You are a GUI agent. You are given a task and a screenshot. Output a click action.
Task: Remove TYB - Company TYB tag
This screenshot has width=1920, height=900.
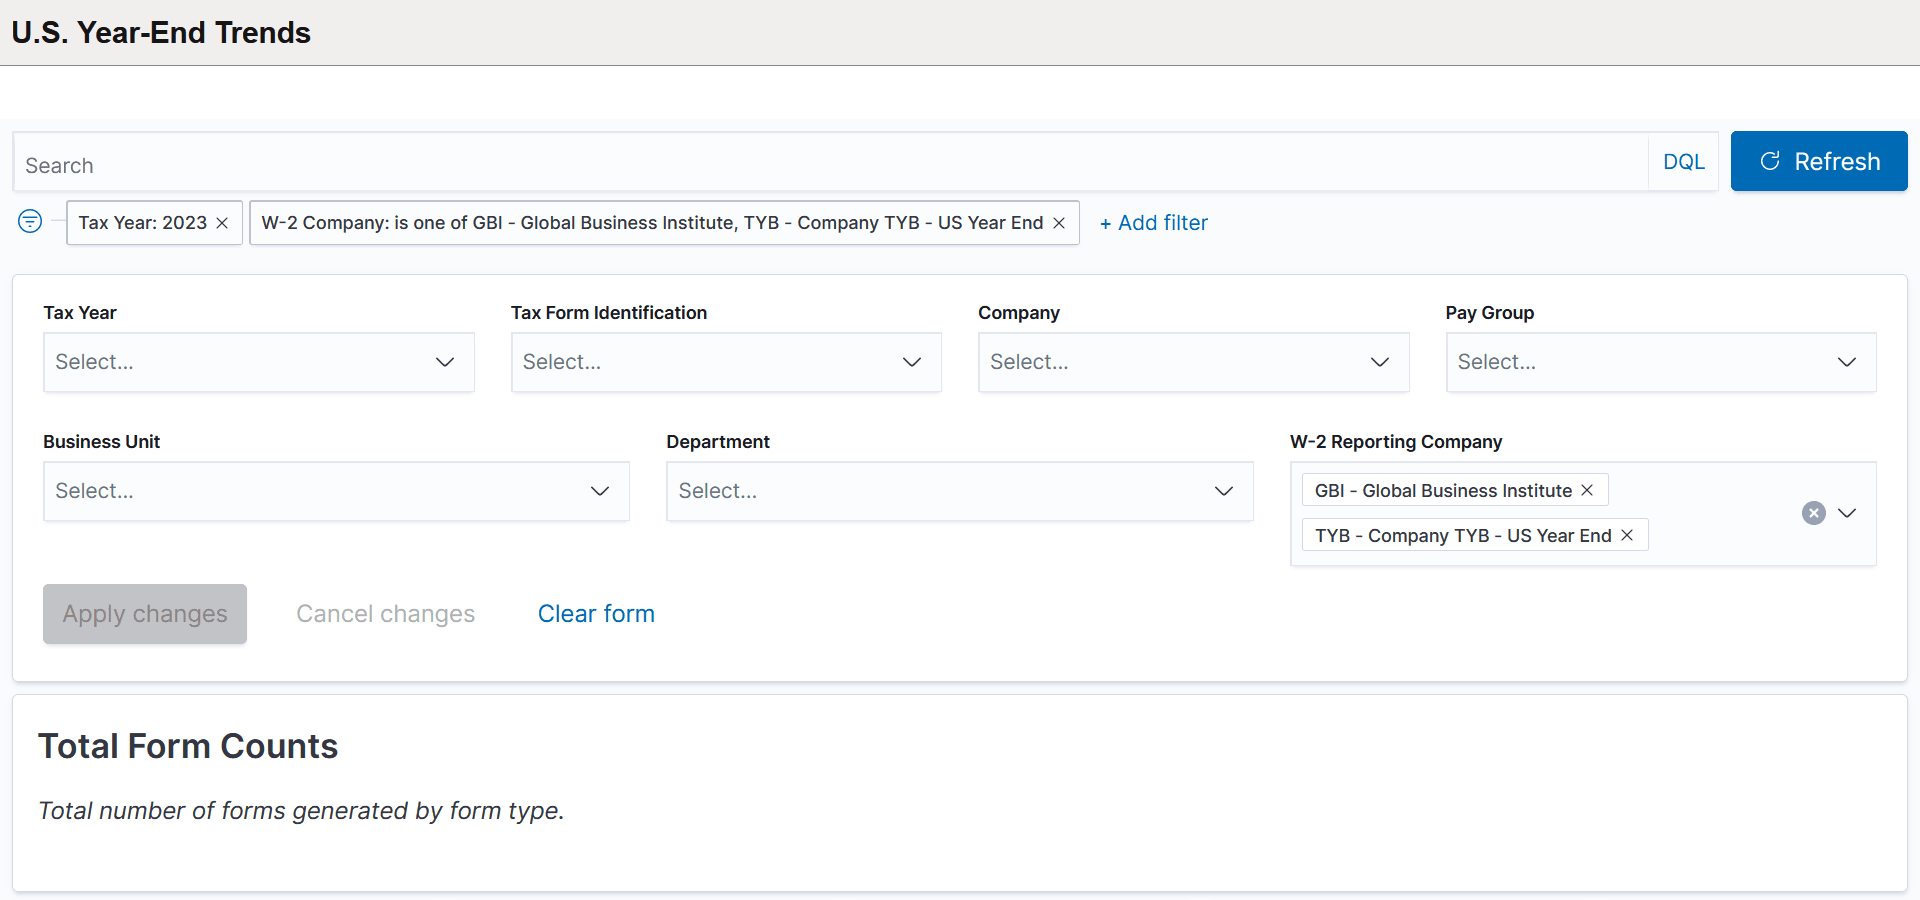1627,535
